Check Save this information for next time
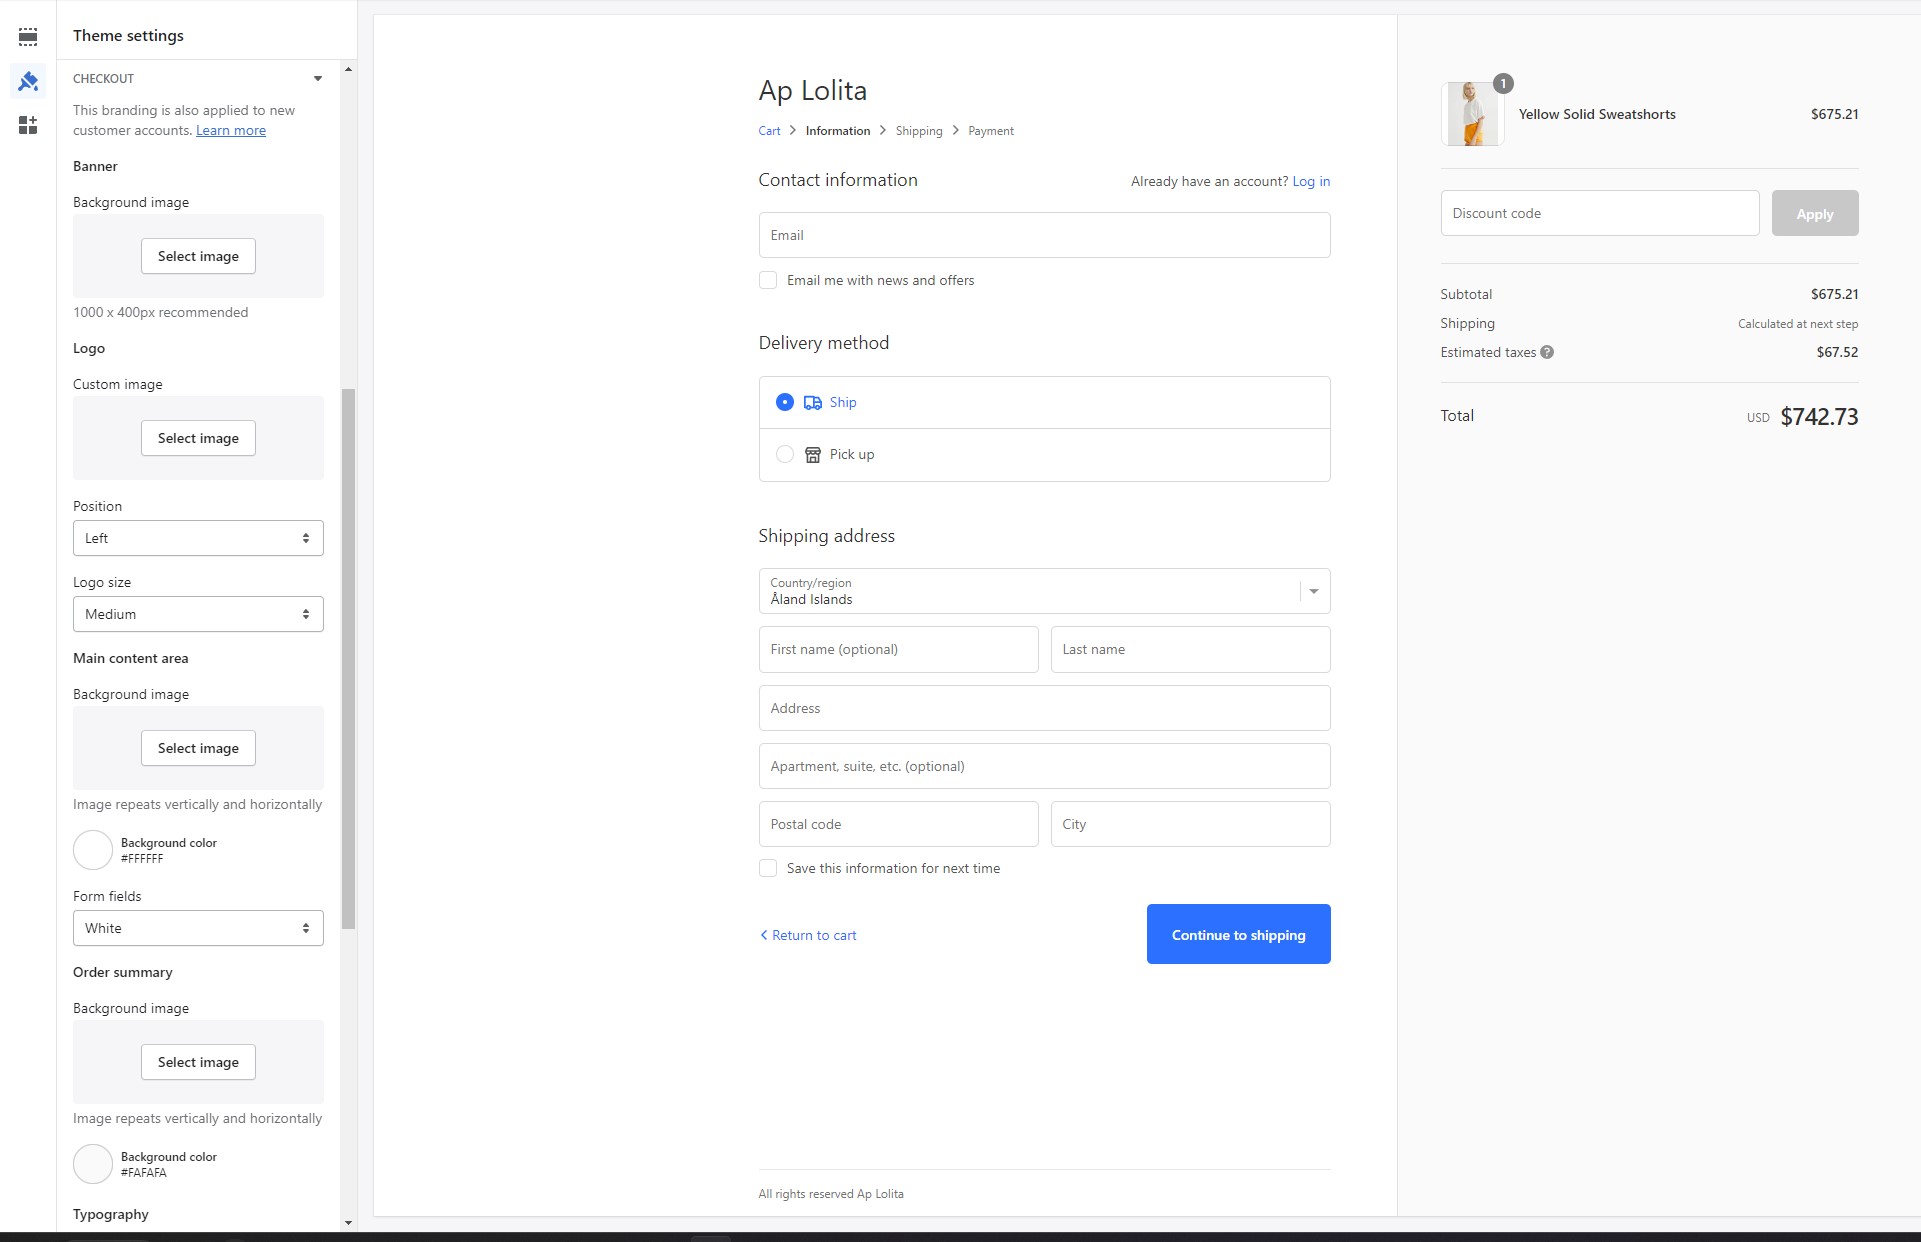 click(x=768, y=868)
